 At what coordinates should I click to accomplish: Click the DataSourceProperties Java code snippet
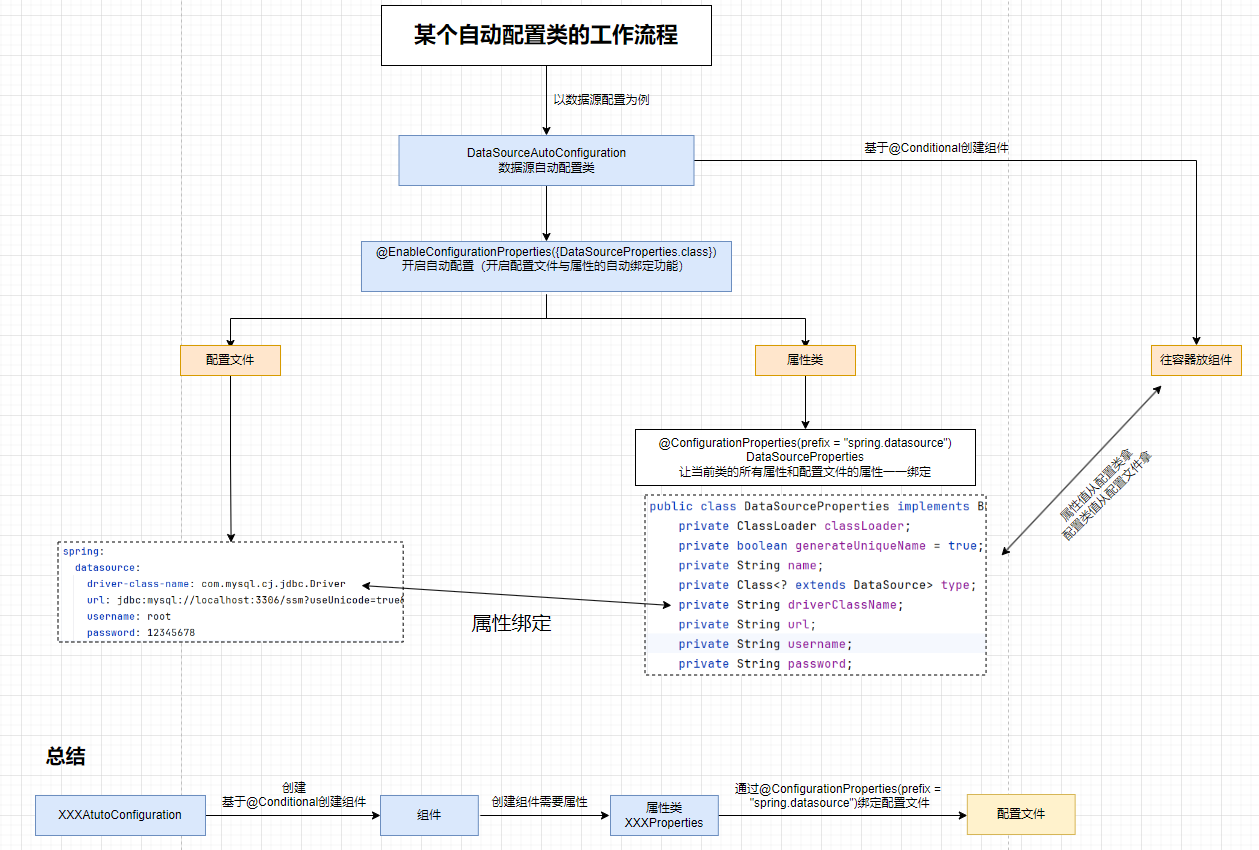coord(815,585)
